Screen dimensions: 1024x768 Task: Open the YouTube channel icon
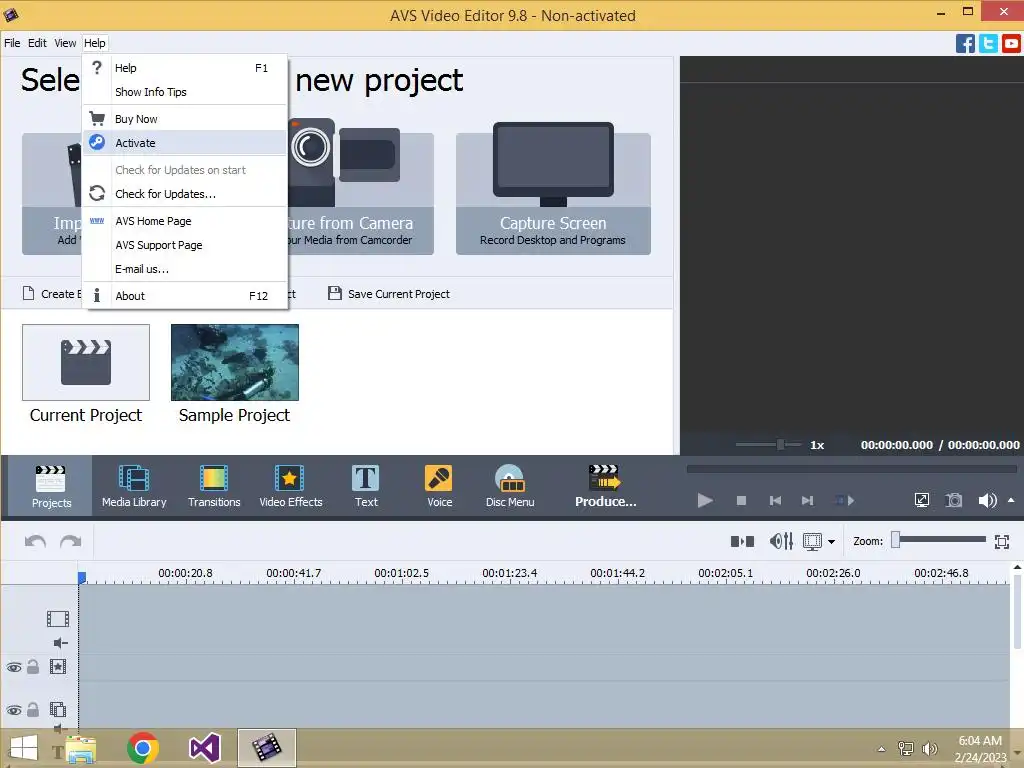tap(1011, 44)
